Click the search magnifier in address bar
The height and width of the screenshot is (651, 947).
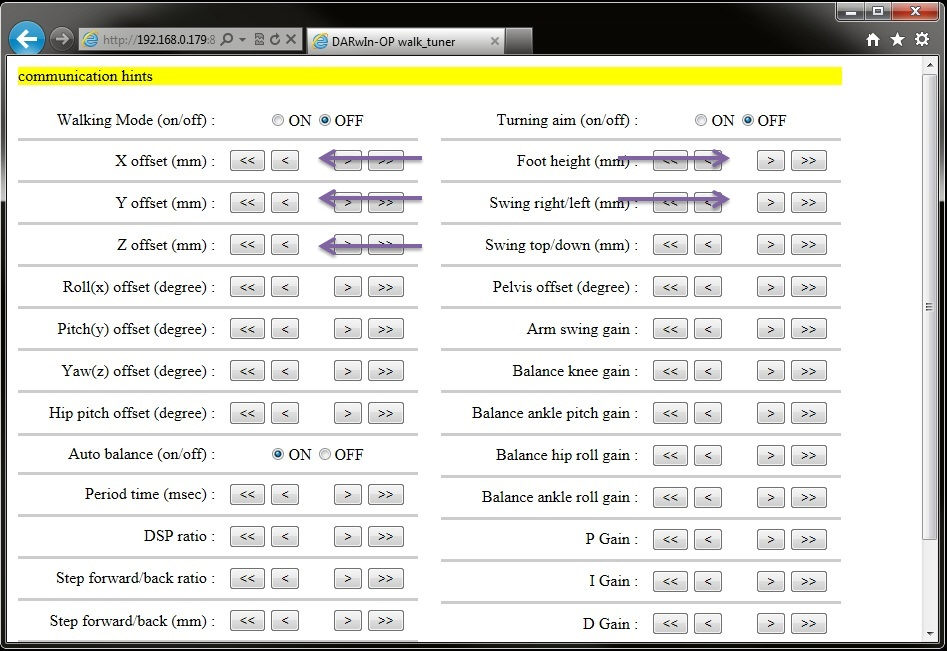[x=226, y=39]
